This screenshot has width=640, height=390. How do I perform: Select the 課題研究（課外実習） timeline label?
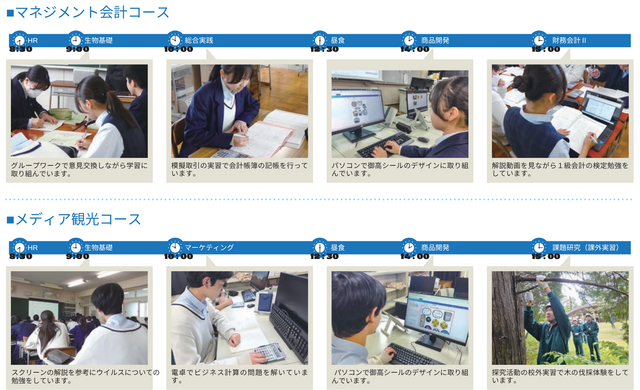pyautogui.click(x=586, y=248)
